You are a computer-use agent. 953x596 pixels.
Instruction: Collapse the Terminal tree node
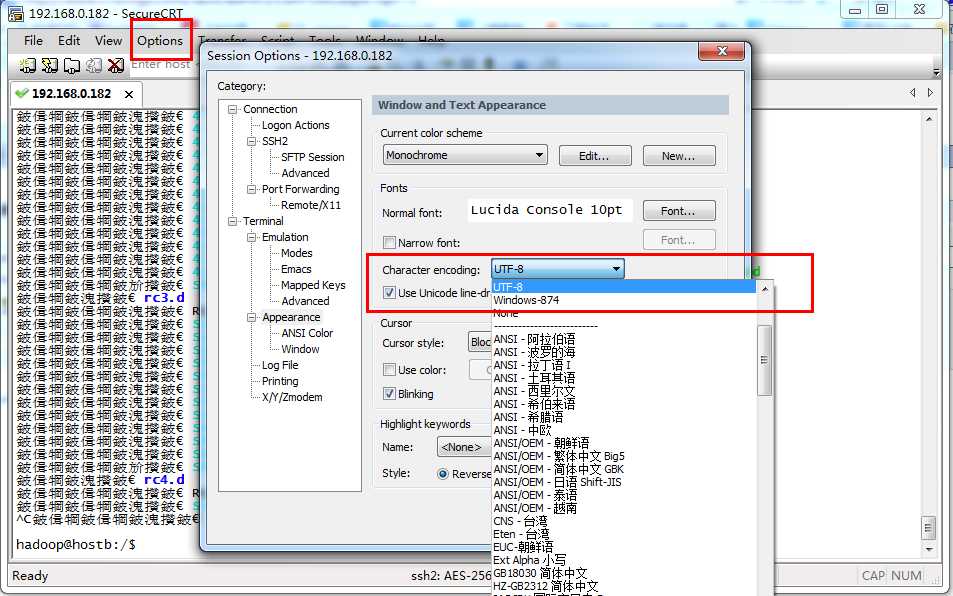(232, 222)
